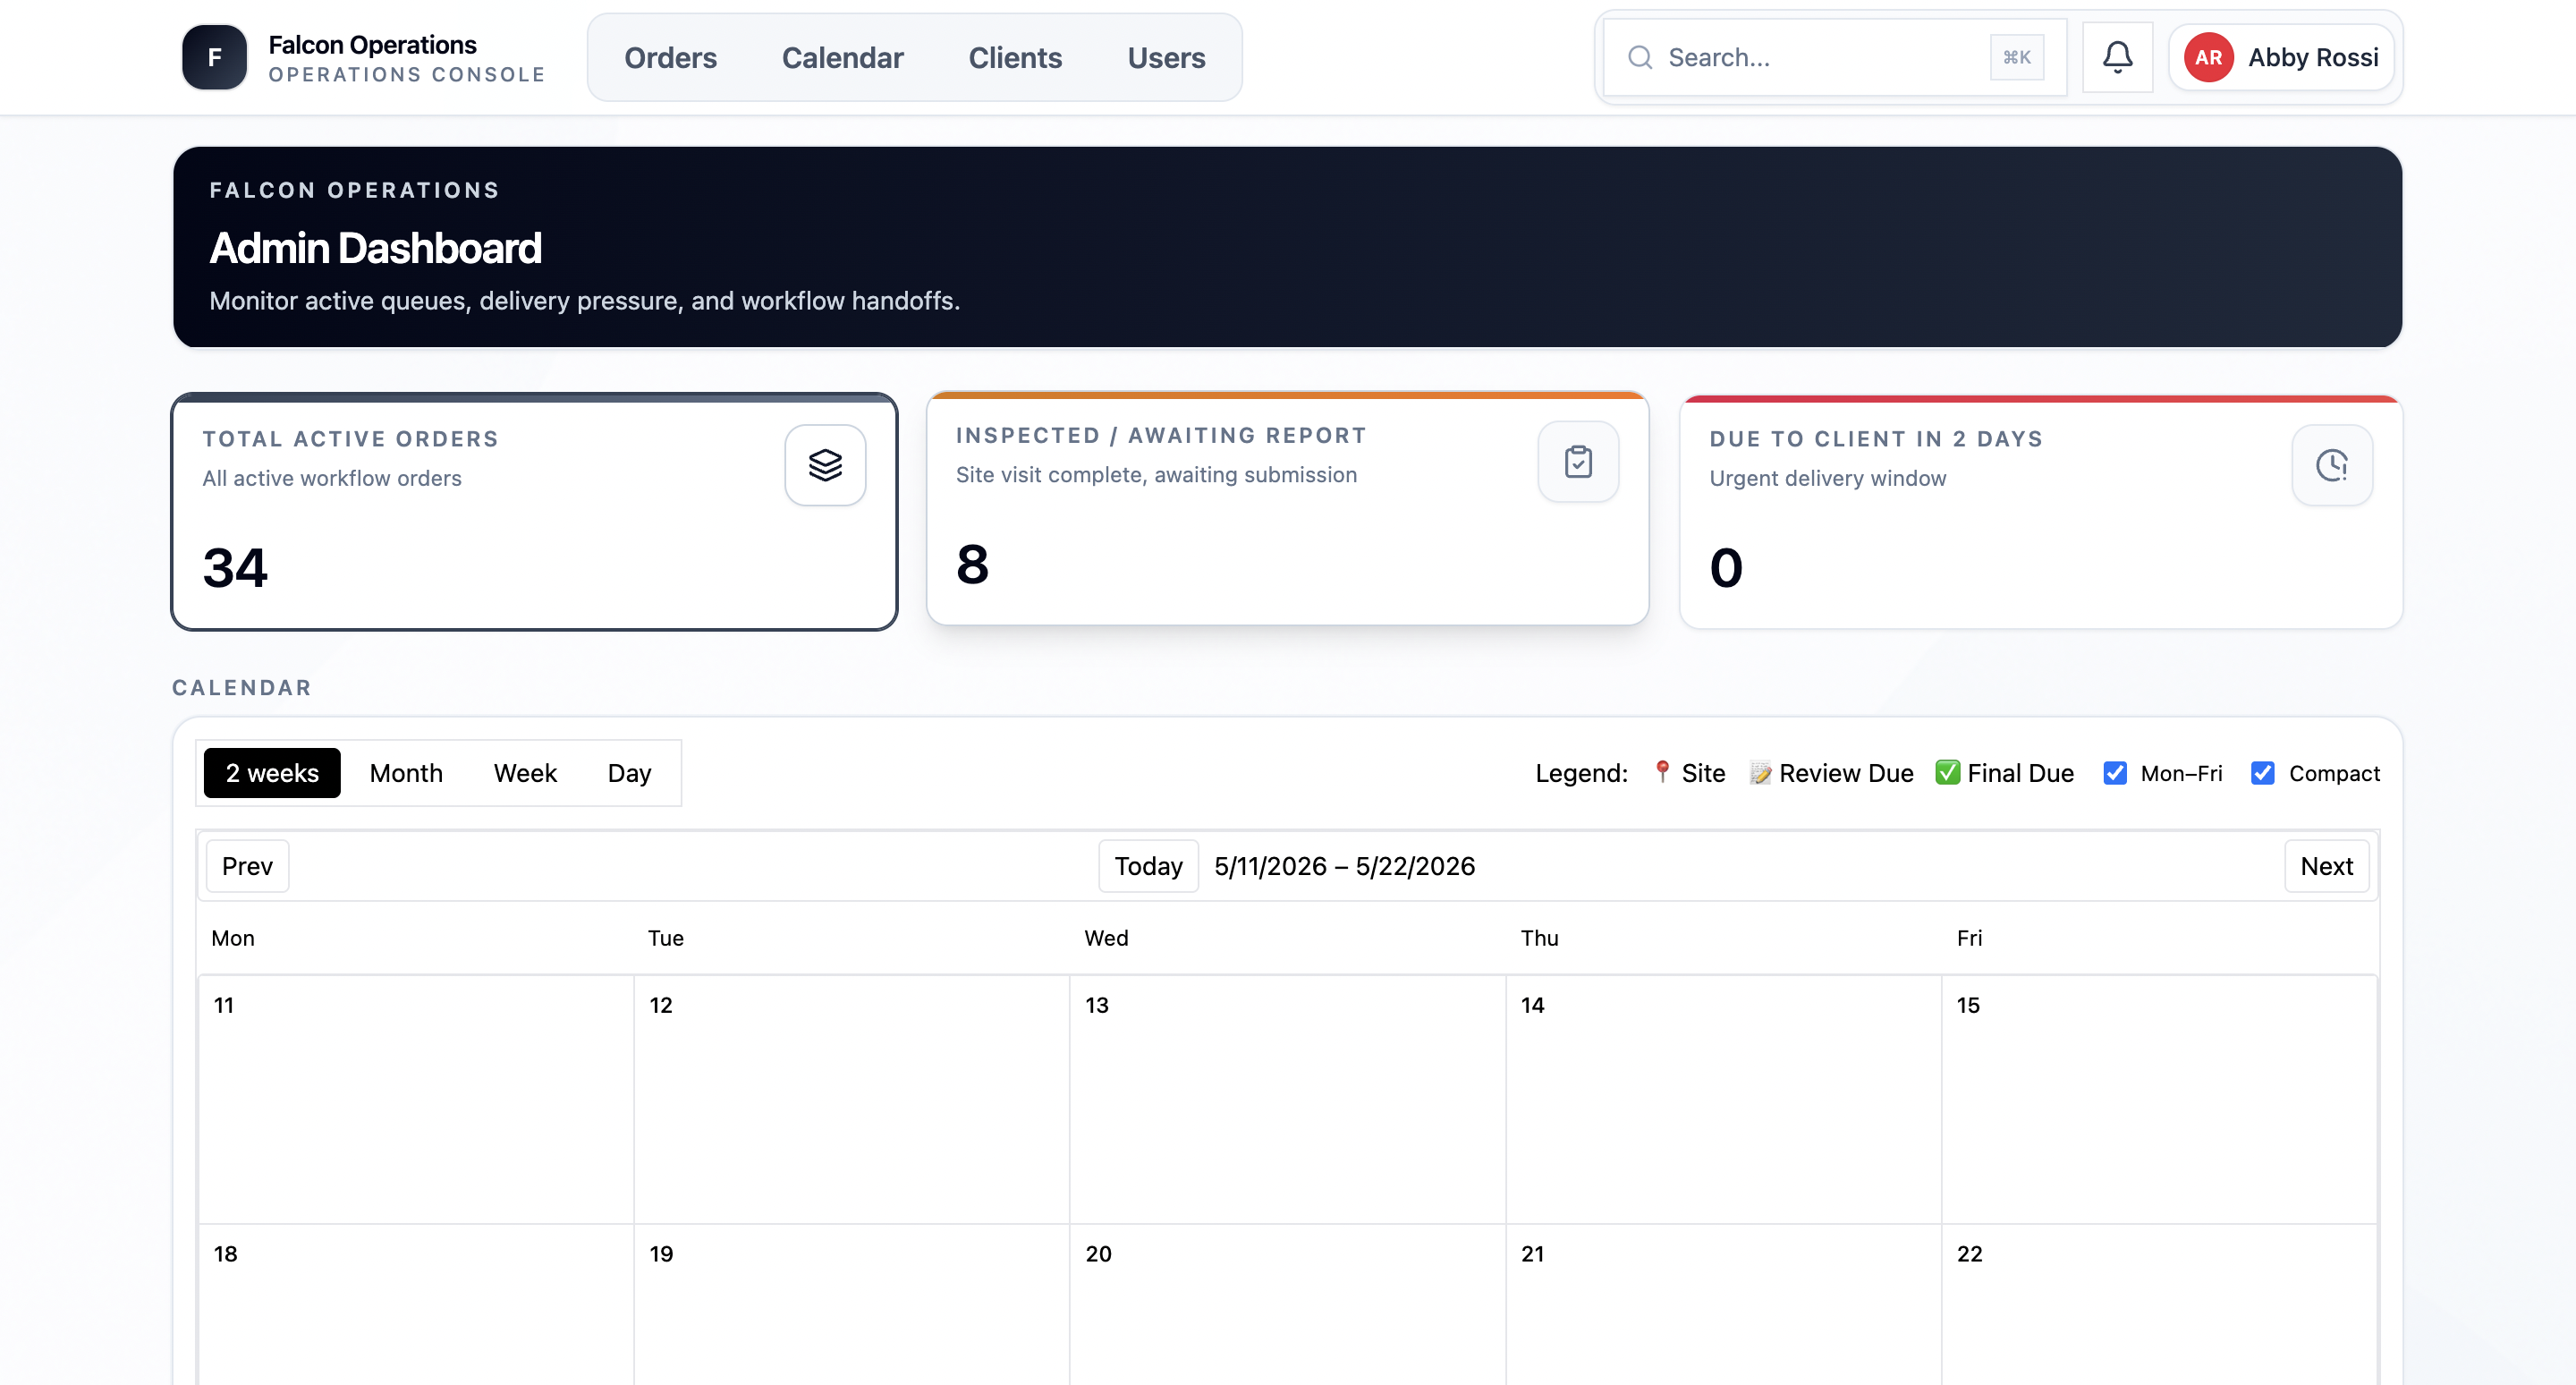Switch to Month calendar view
The image size is (2576, 1385).
[406, 773]
